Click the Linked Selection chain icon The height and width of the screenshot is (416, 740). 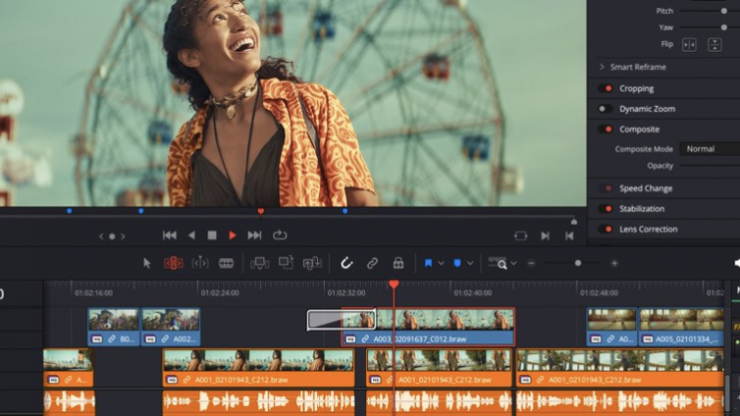click(372, 263)
